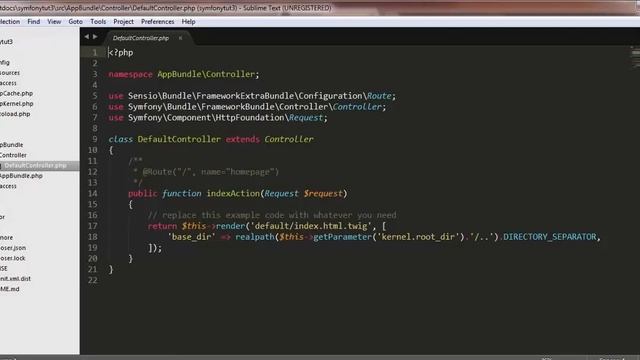Open AppBundle.php in sidebar
Screen dimensions: 640x360
click(x=21, y=176)
